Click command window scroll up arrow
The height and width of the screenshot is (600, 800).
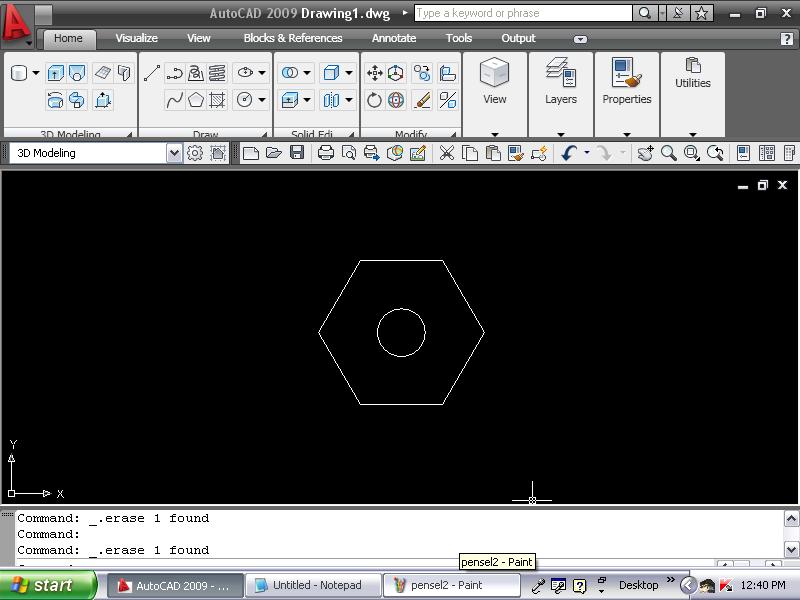click(791, 519)
